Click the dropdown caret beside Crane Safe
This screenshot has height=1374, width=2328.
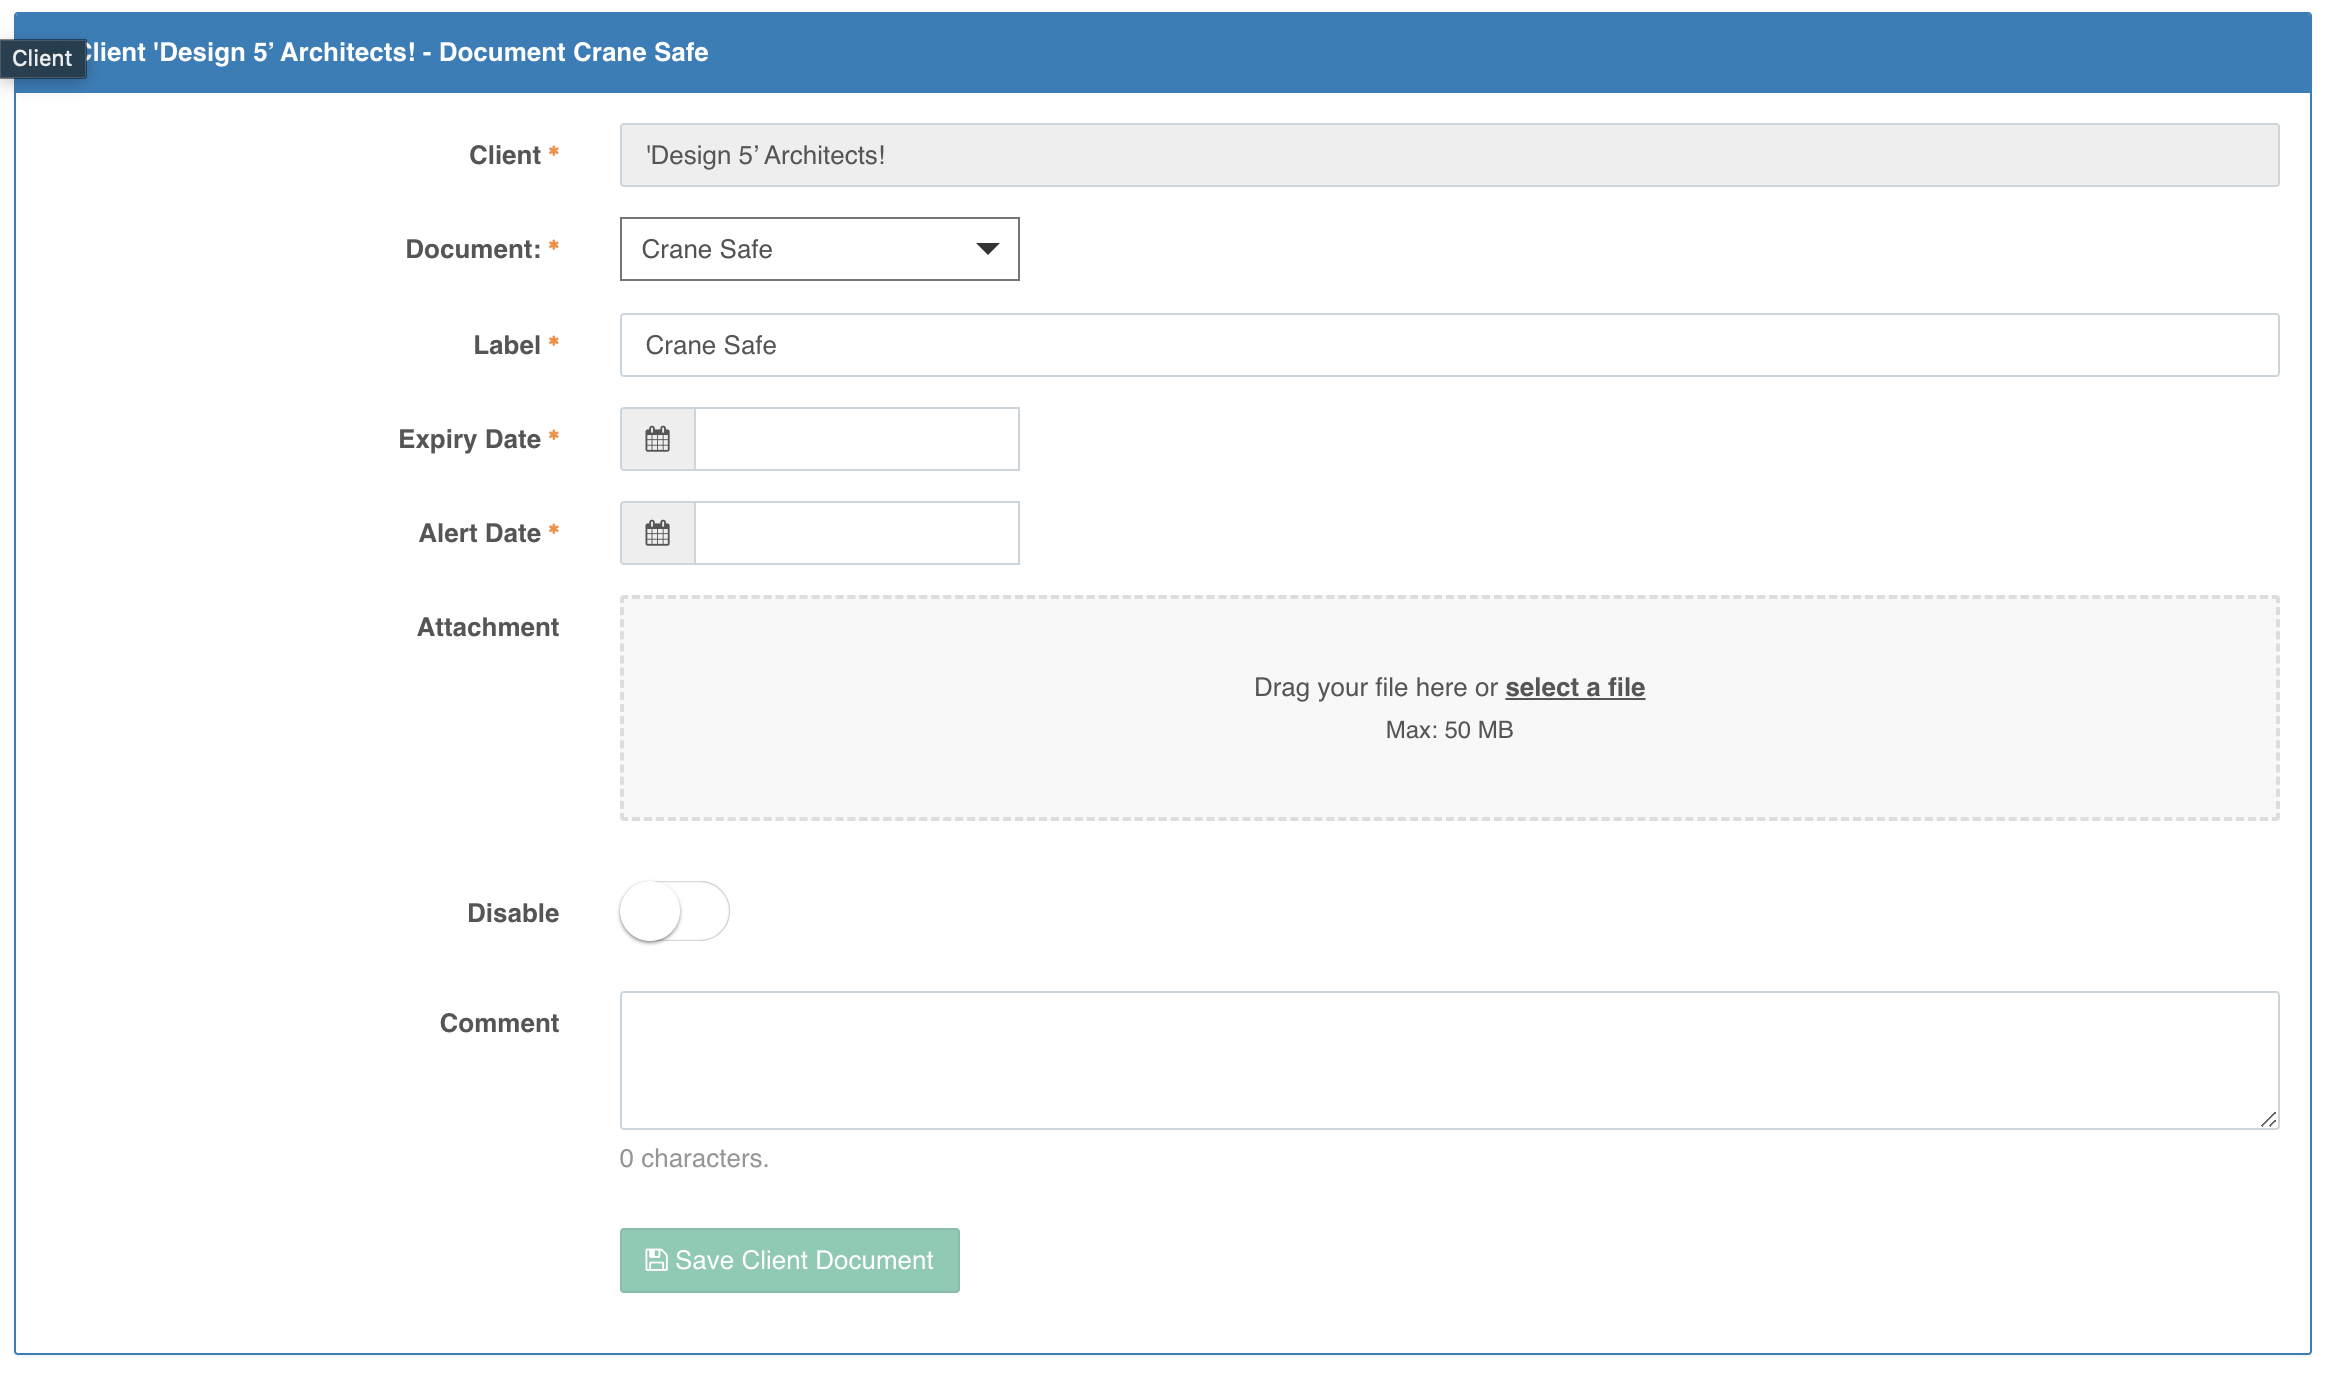pyautogui.click(x=986, y=249)
